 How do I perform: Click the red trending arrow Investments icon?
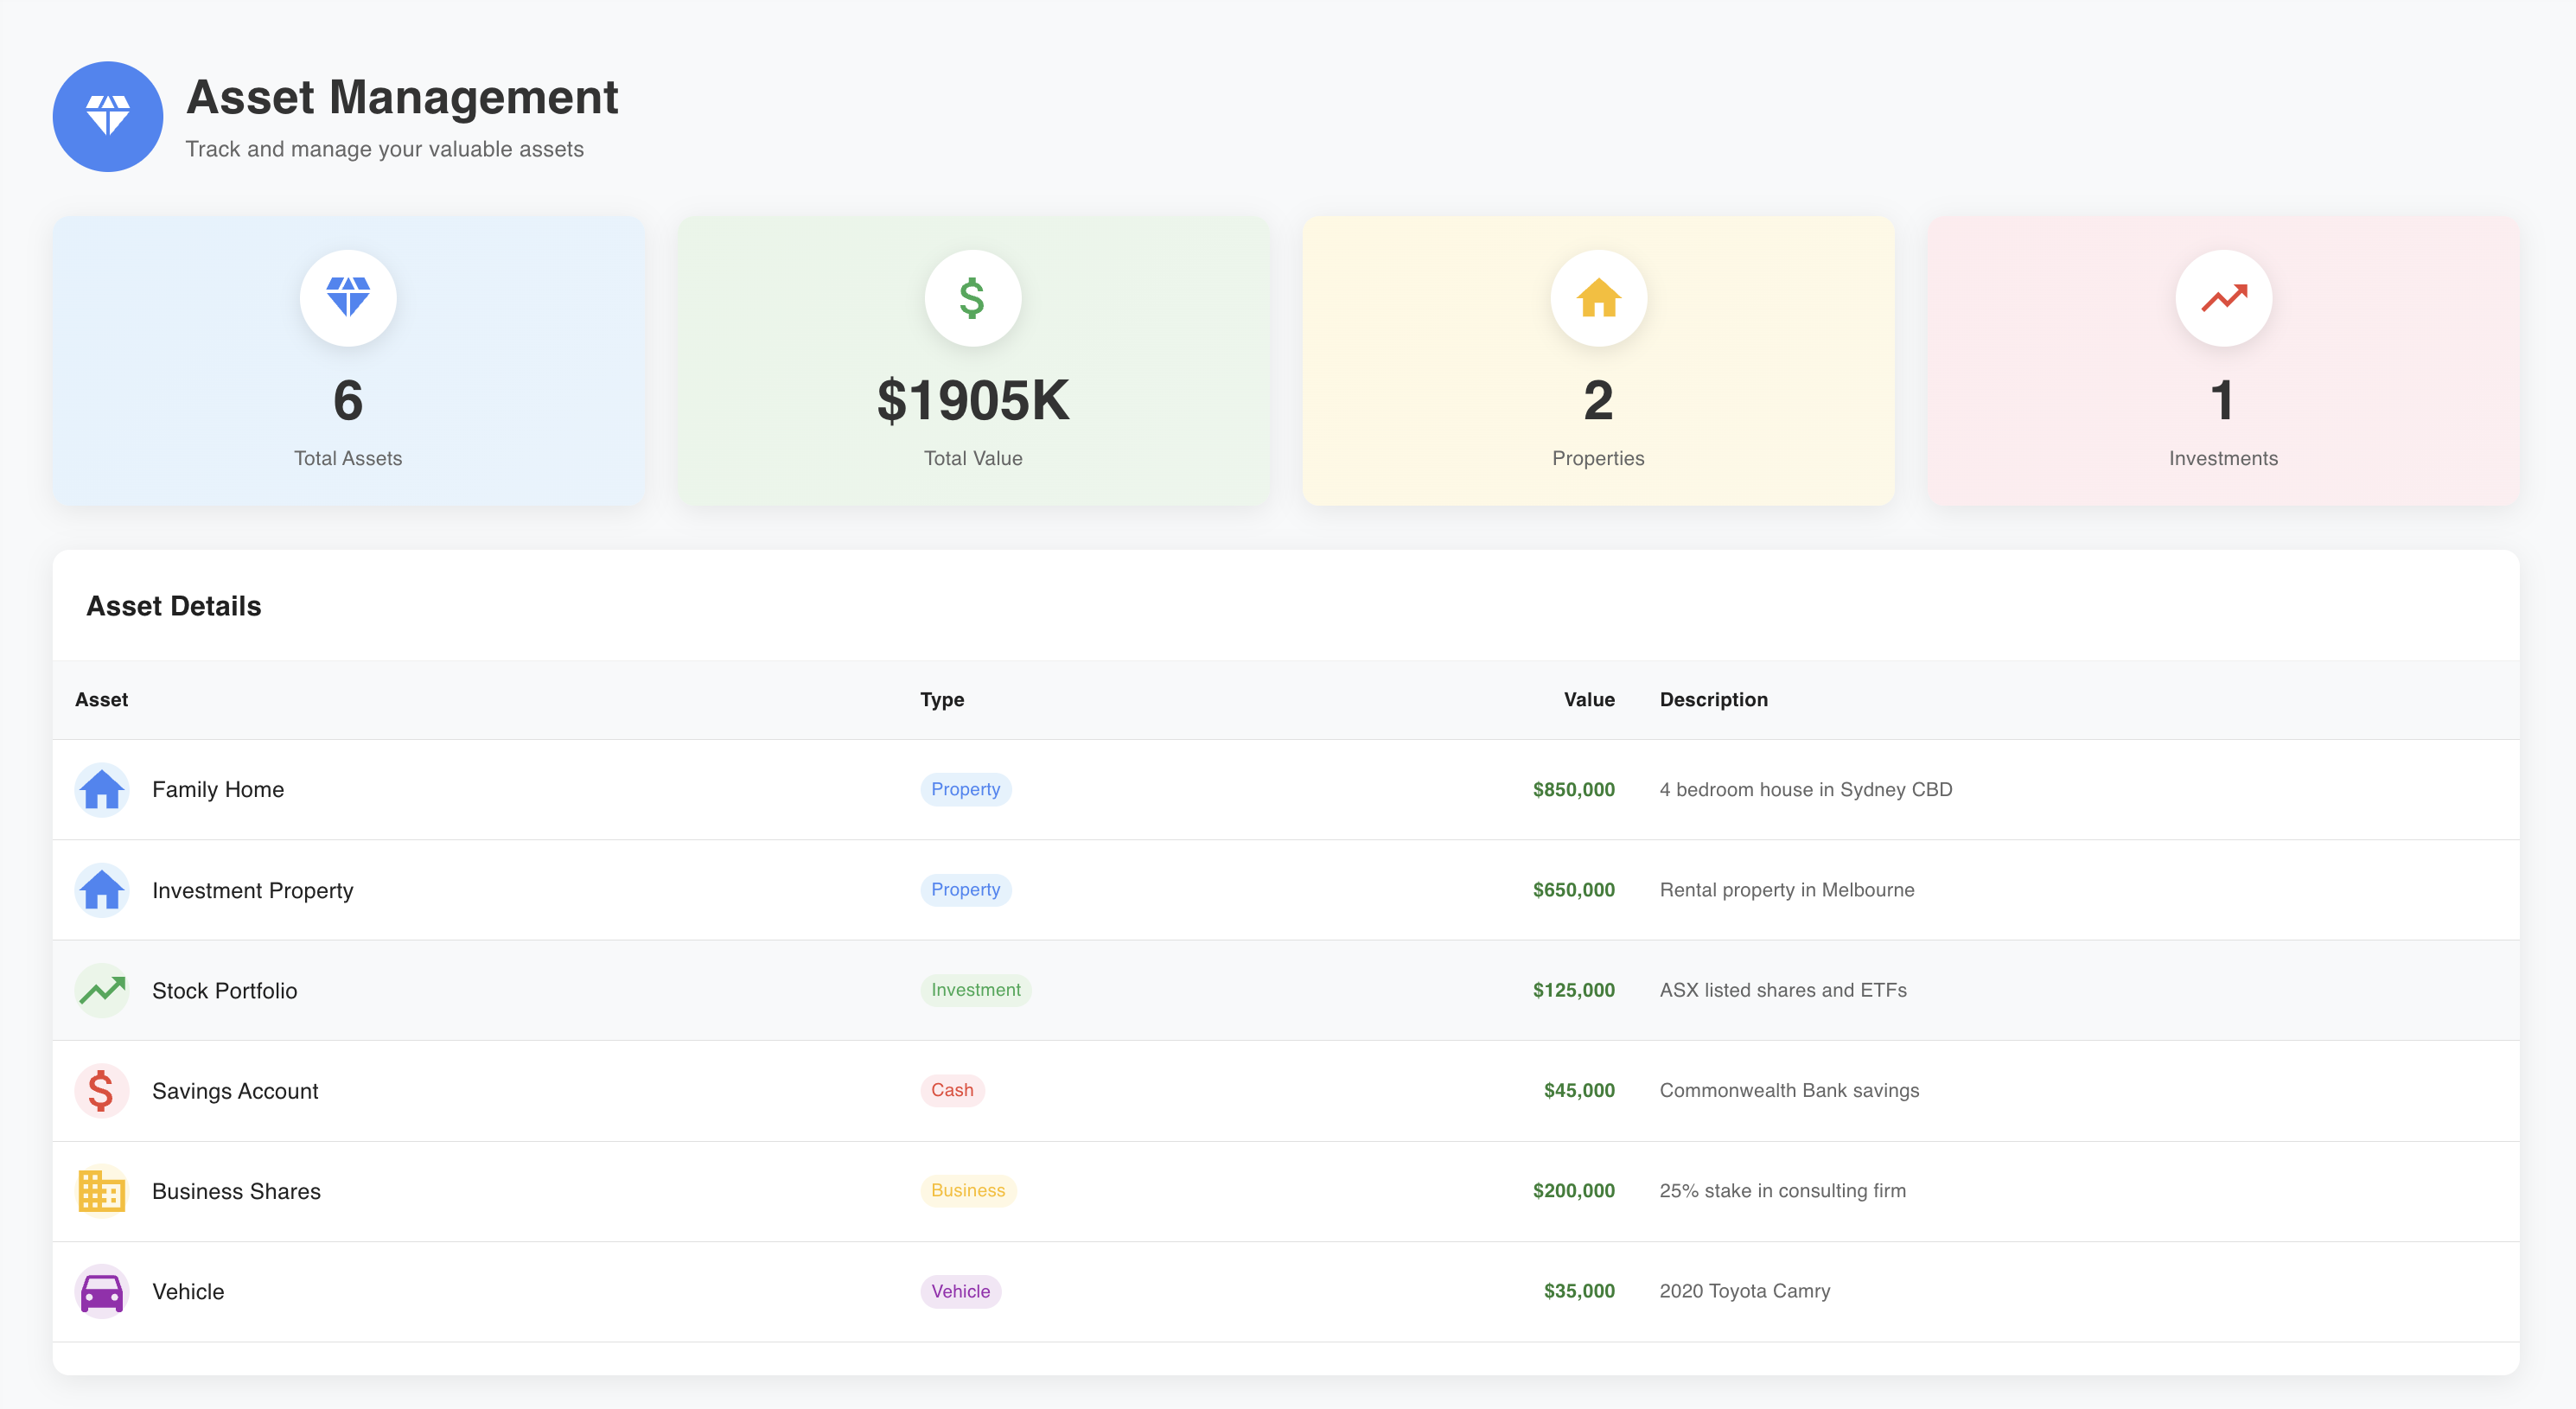point(2222,298)
